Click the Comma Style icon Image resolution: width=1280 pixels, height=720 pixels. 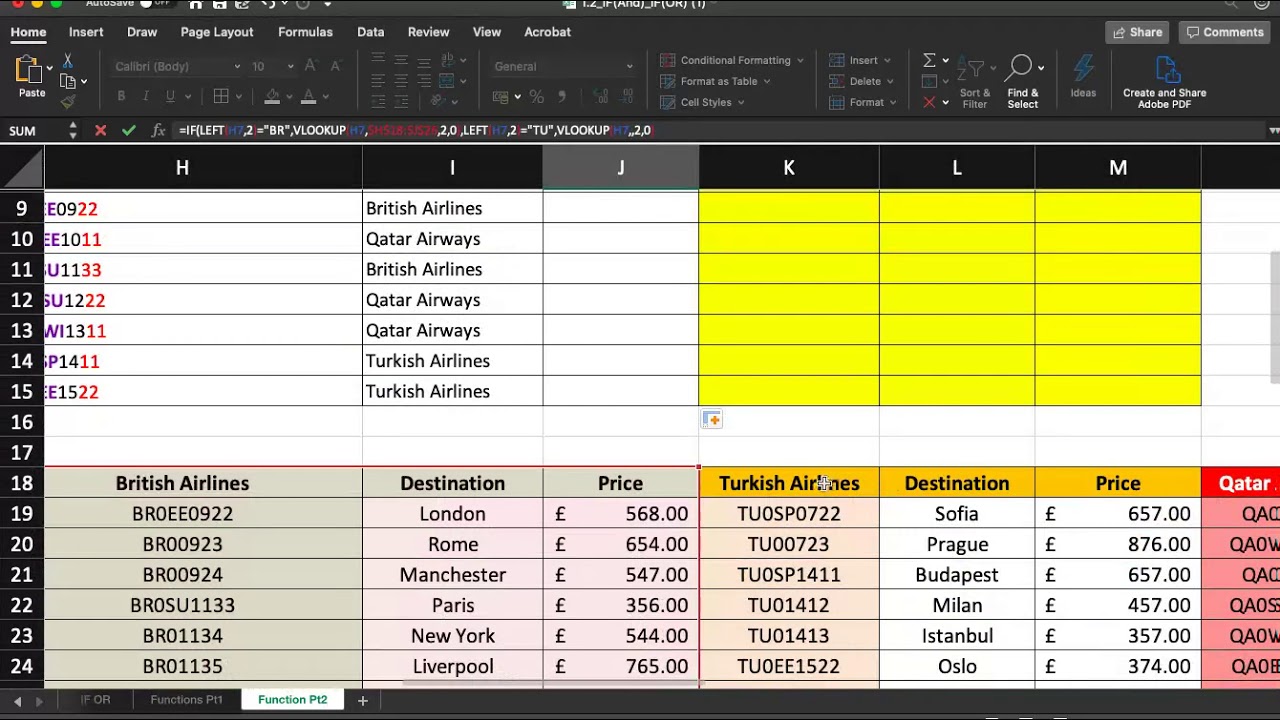pos(562,97)
